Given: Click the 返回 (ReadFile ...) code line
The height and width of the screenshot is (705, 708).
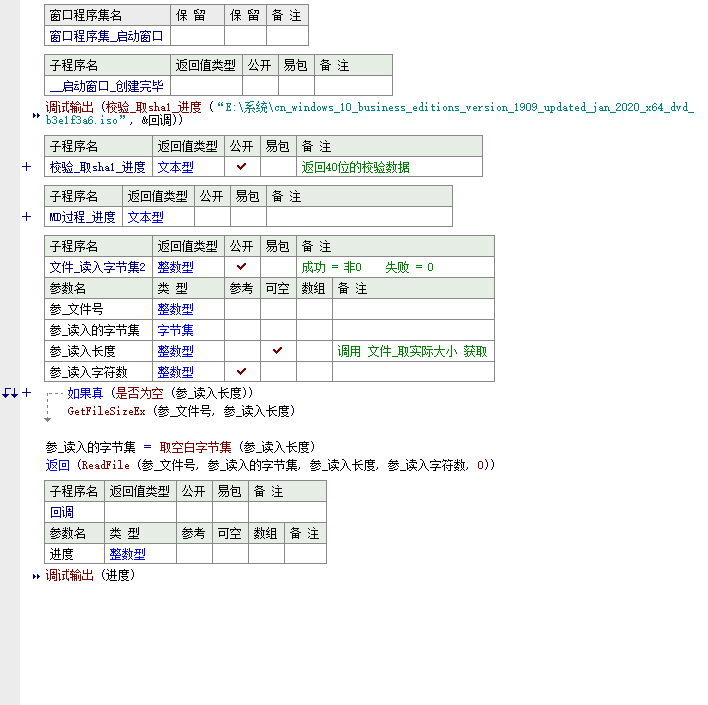Looking at the screenshot, I should (x=270, y=465).
